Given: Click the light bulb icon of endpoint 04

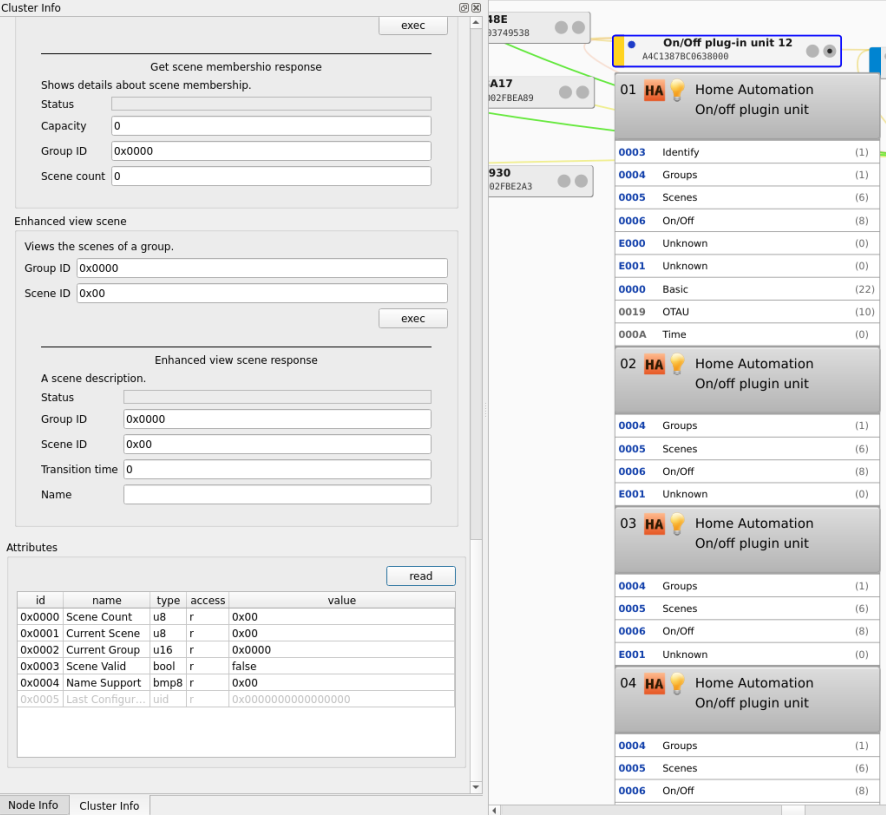Looking at the screenshot, I should click(x=677, y=683).
